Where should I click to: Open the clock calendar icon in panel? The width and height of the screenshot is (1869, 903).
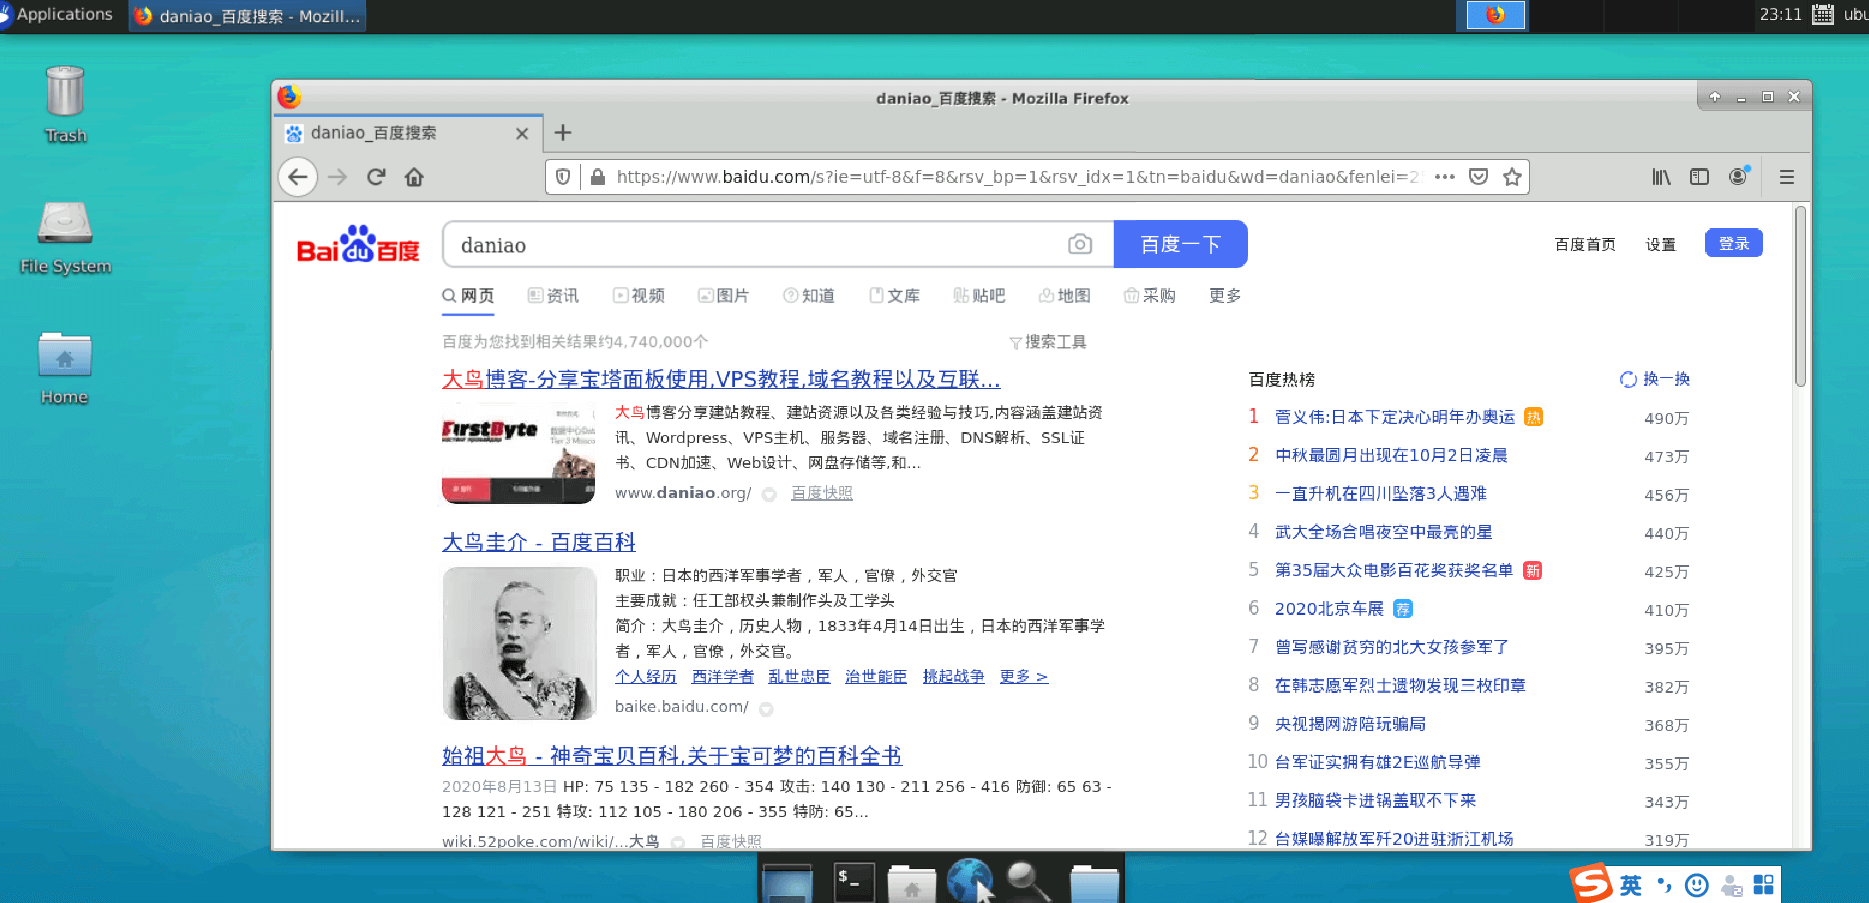point(1823,15)
